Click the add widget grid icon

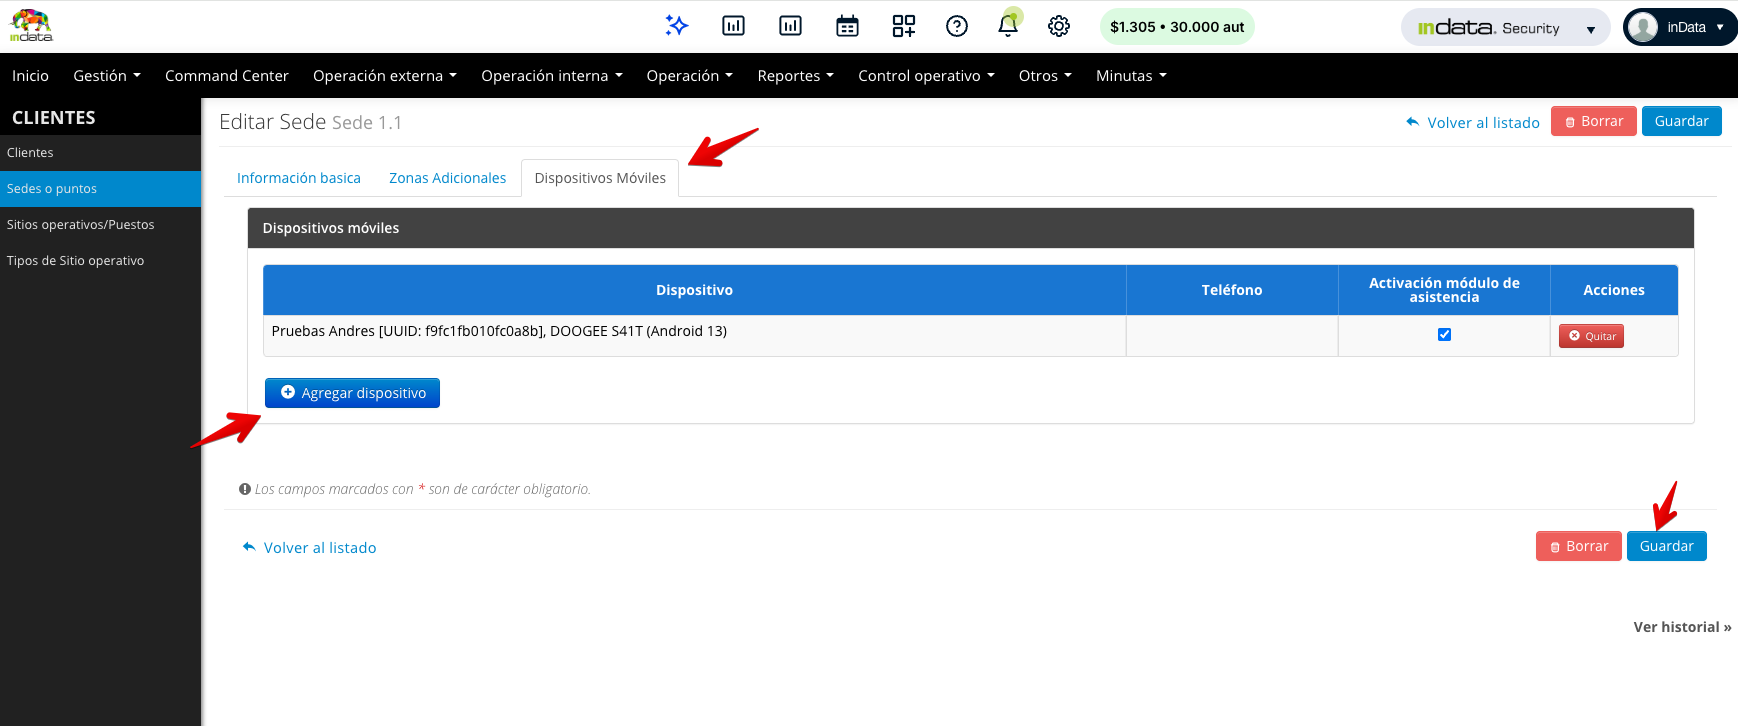point(904,26)
